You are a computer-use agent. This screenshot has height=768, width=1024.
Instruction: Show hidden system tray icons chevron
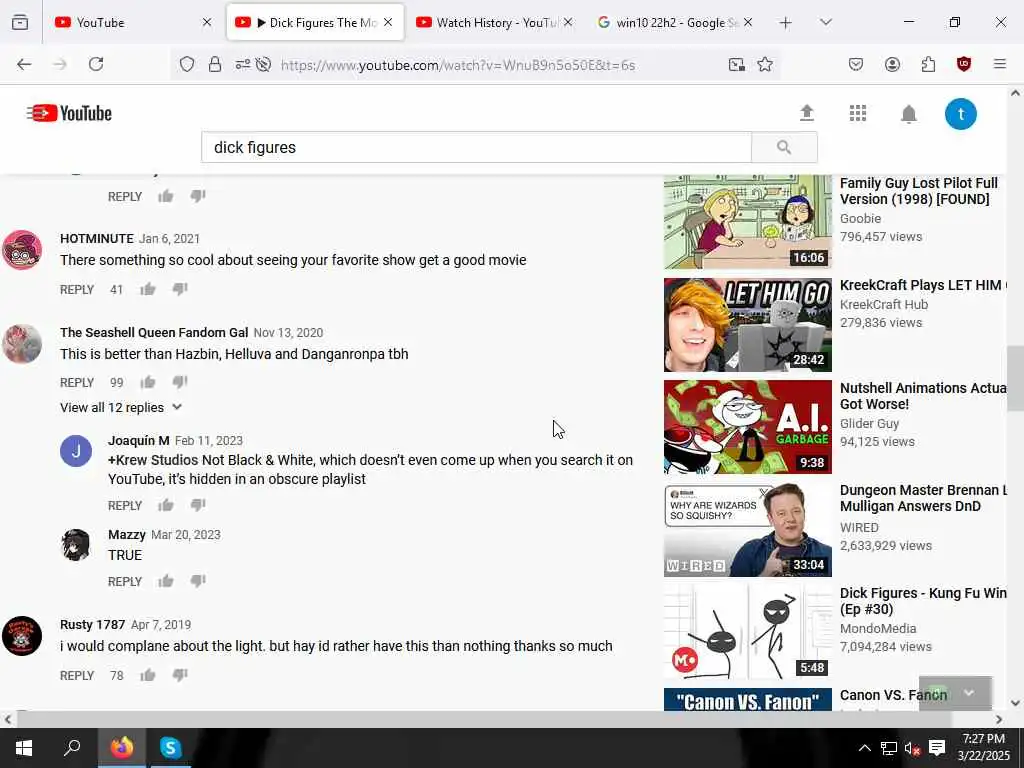pyautogui.click(x=864, y=748)
